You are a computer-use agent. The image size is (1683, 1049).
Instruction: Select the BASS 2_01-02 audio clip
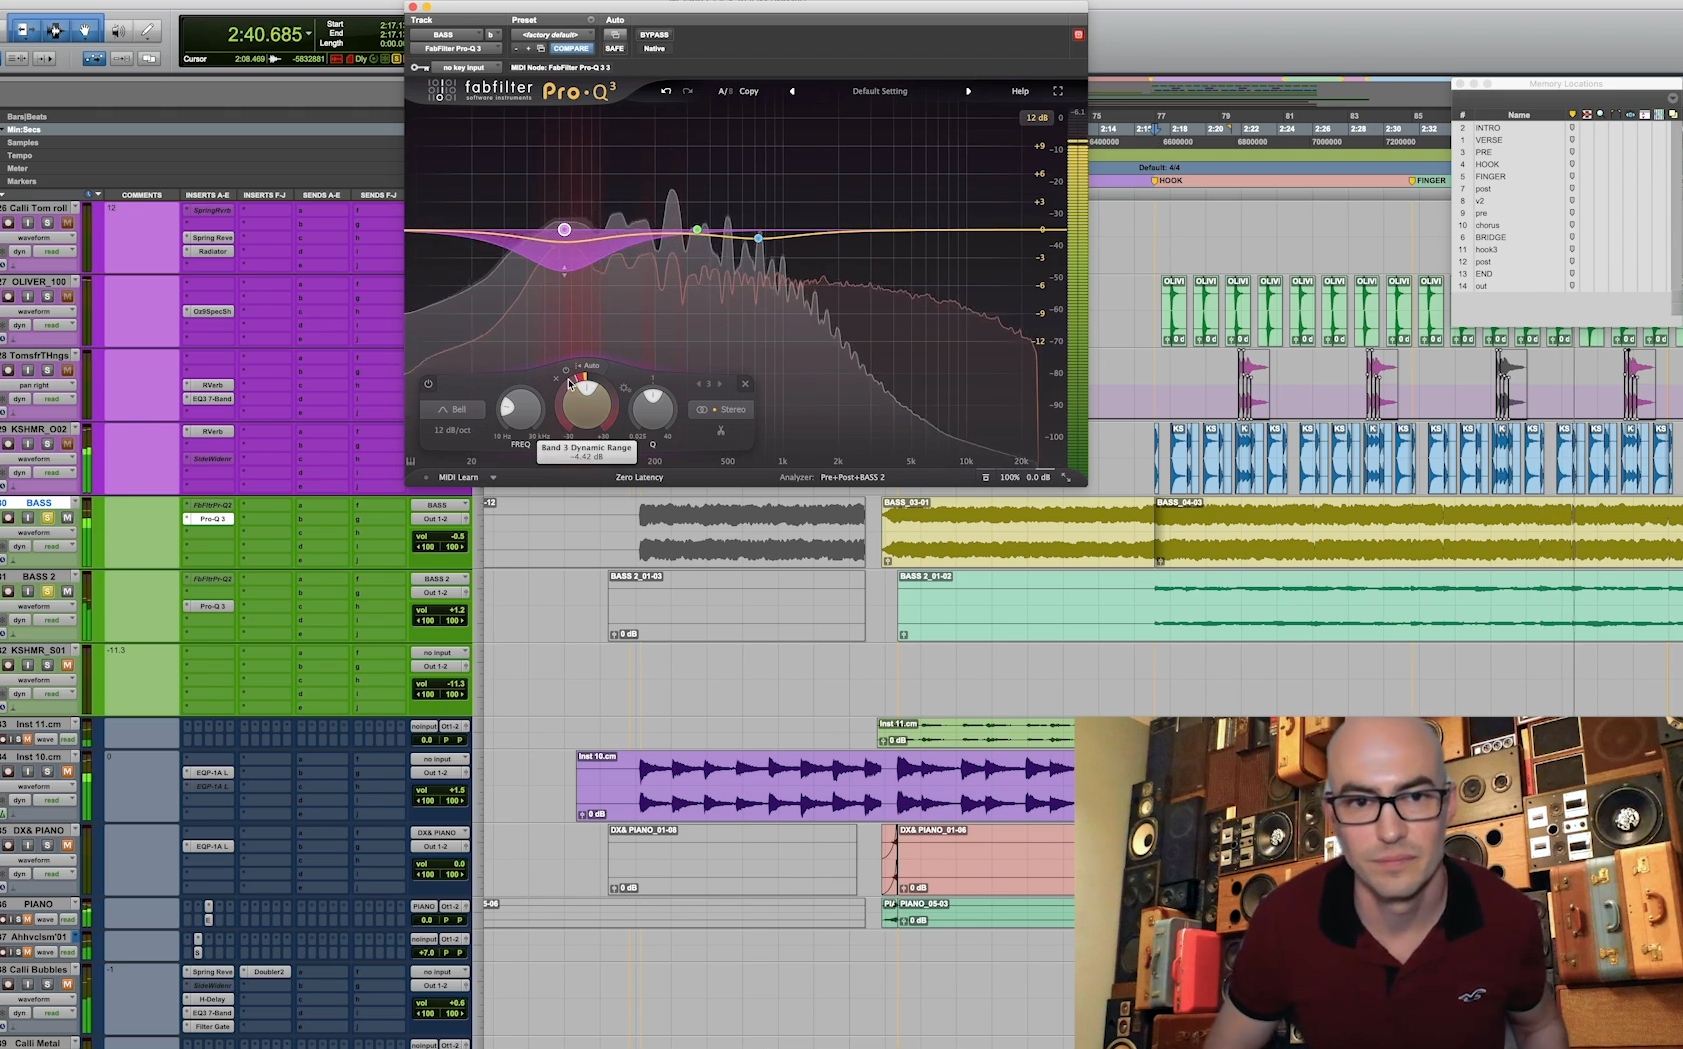click(x=1290, y=606)
